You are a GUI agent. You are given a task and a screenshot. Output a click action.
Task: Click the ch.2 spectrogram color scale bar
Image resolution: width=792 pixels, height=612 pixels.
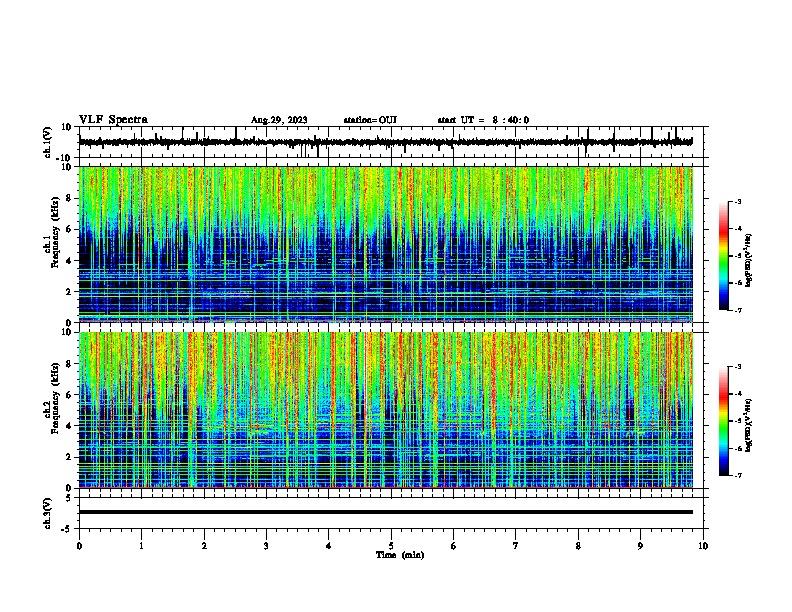coord(724,421)
